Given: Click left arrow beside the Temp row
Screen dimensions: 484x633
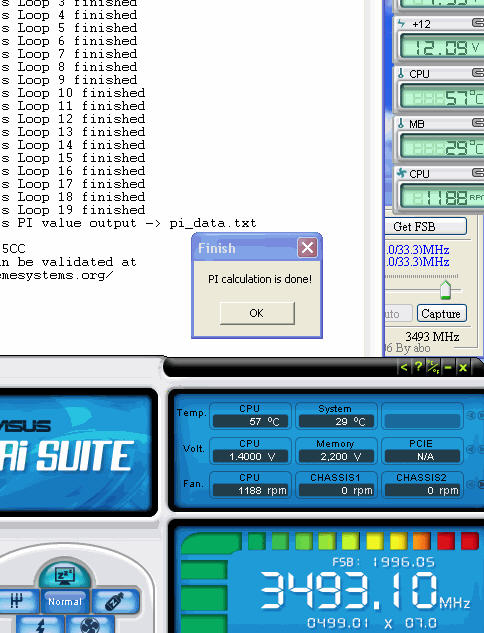Looking at the screenshot, I should 471,415.
